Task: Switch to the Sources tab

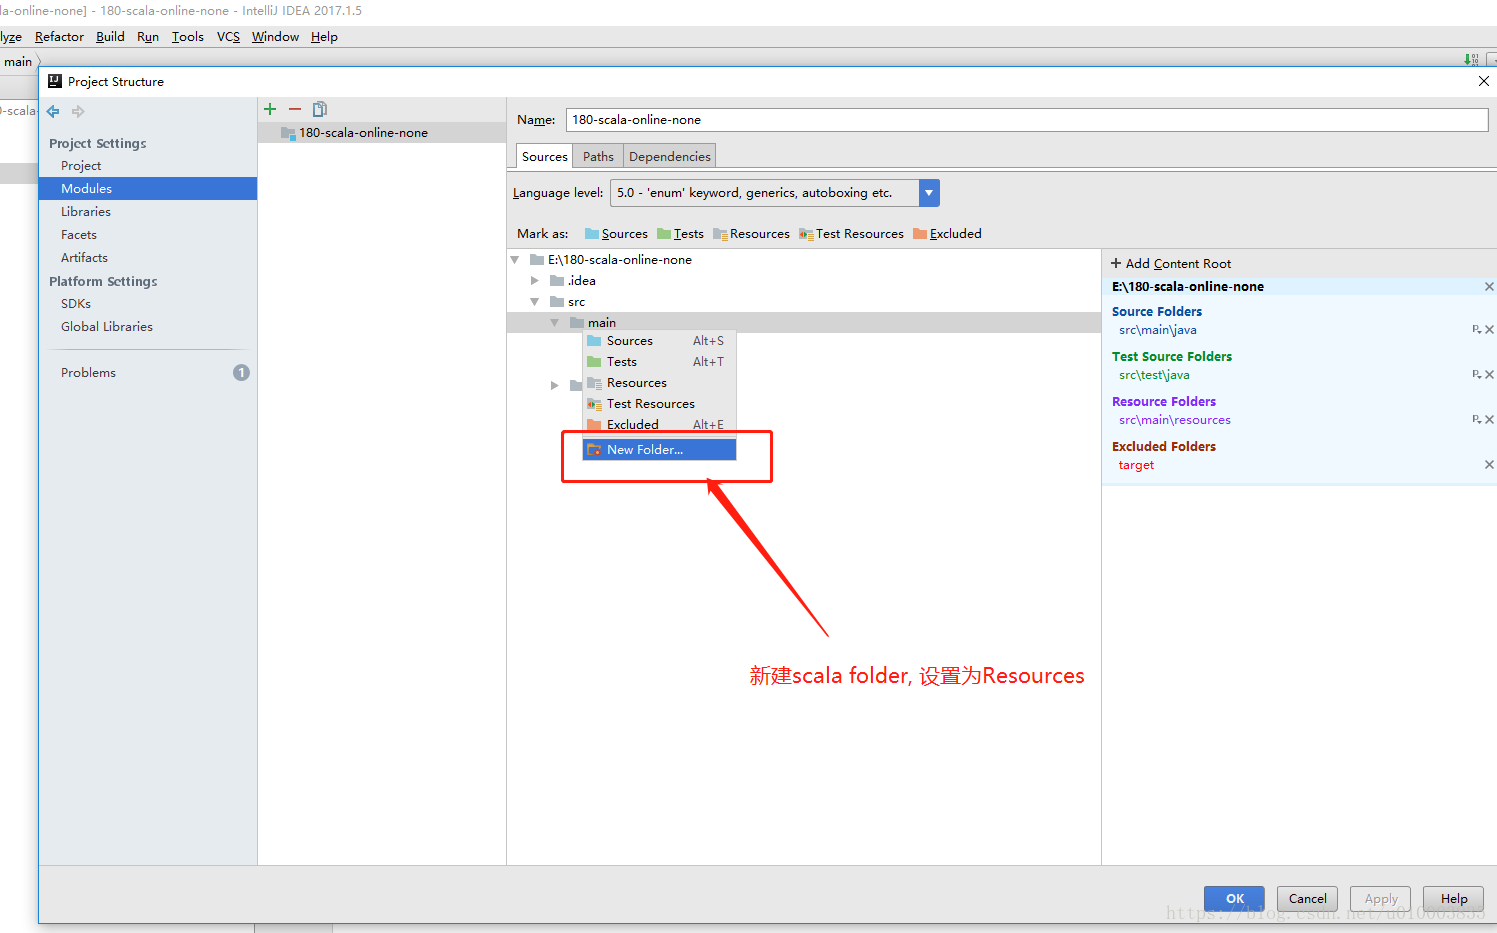Action: [544, 157]
